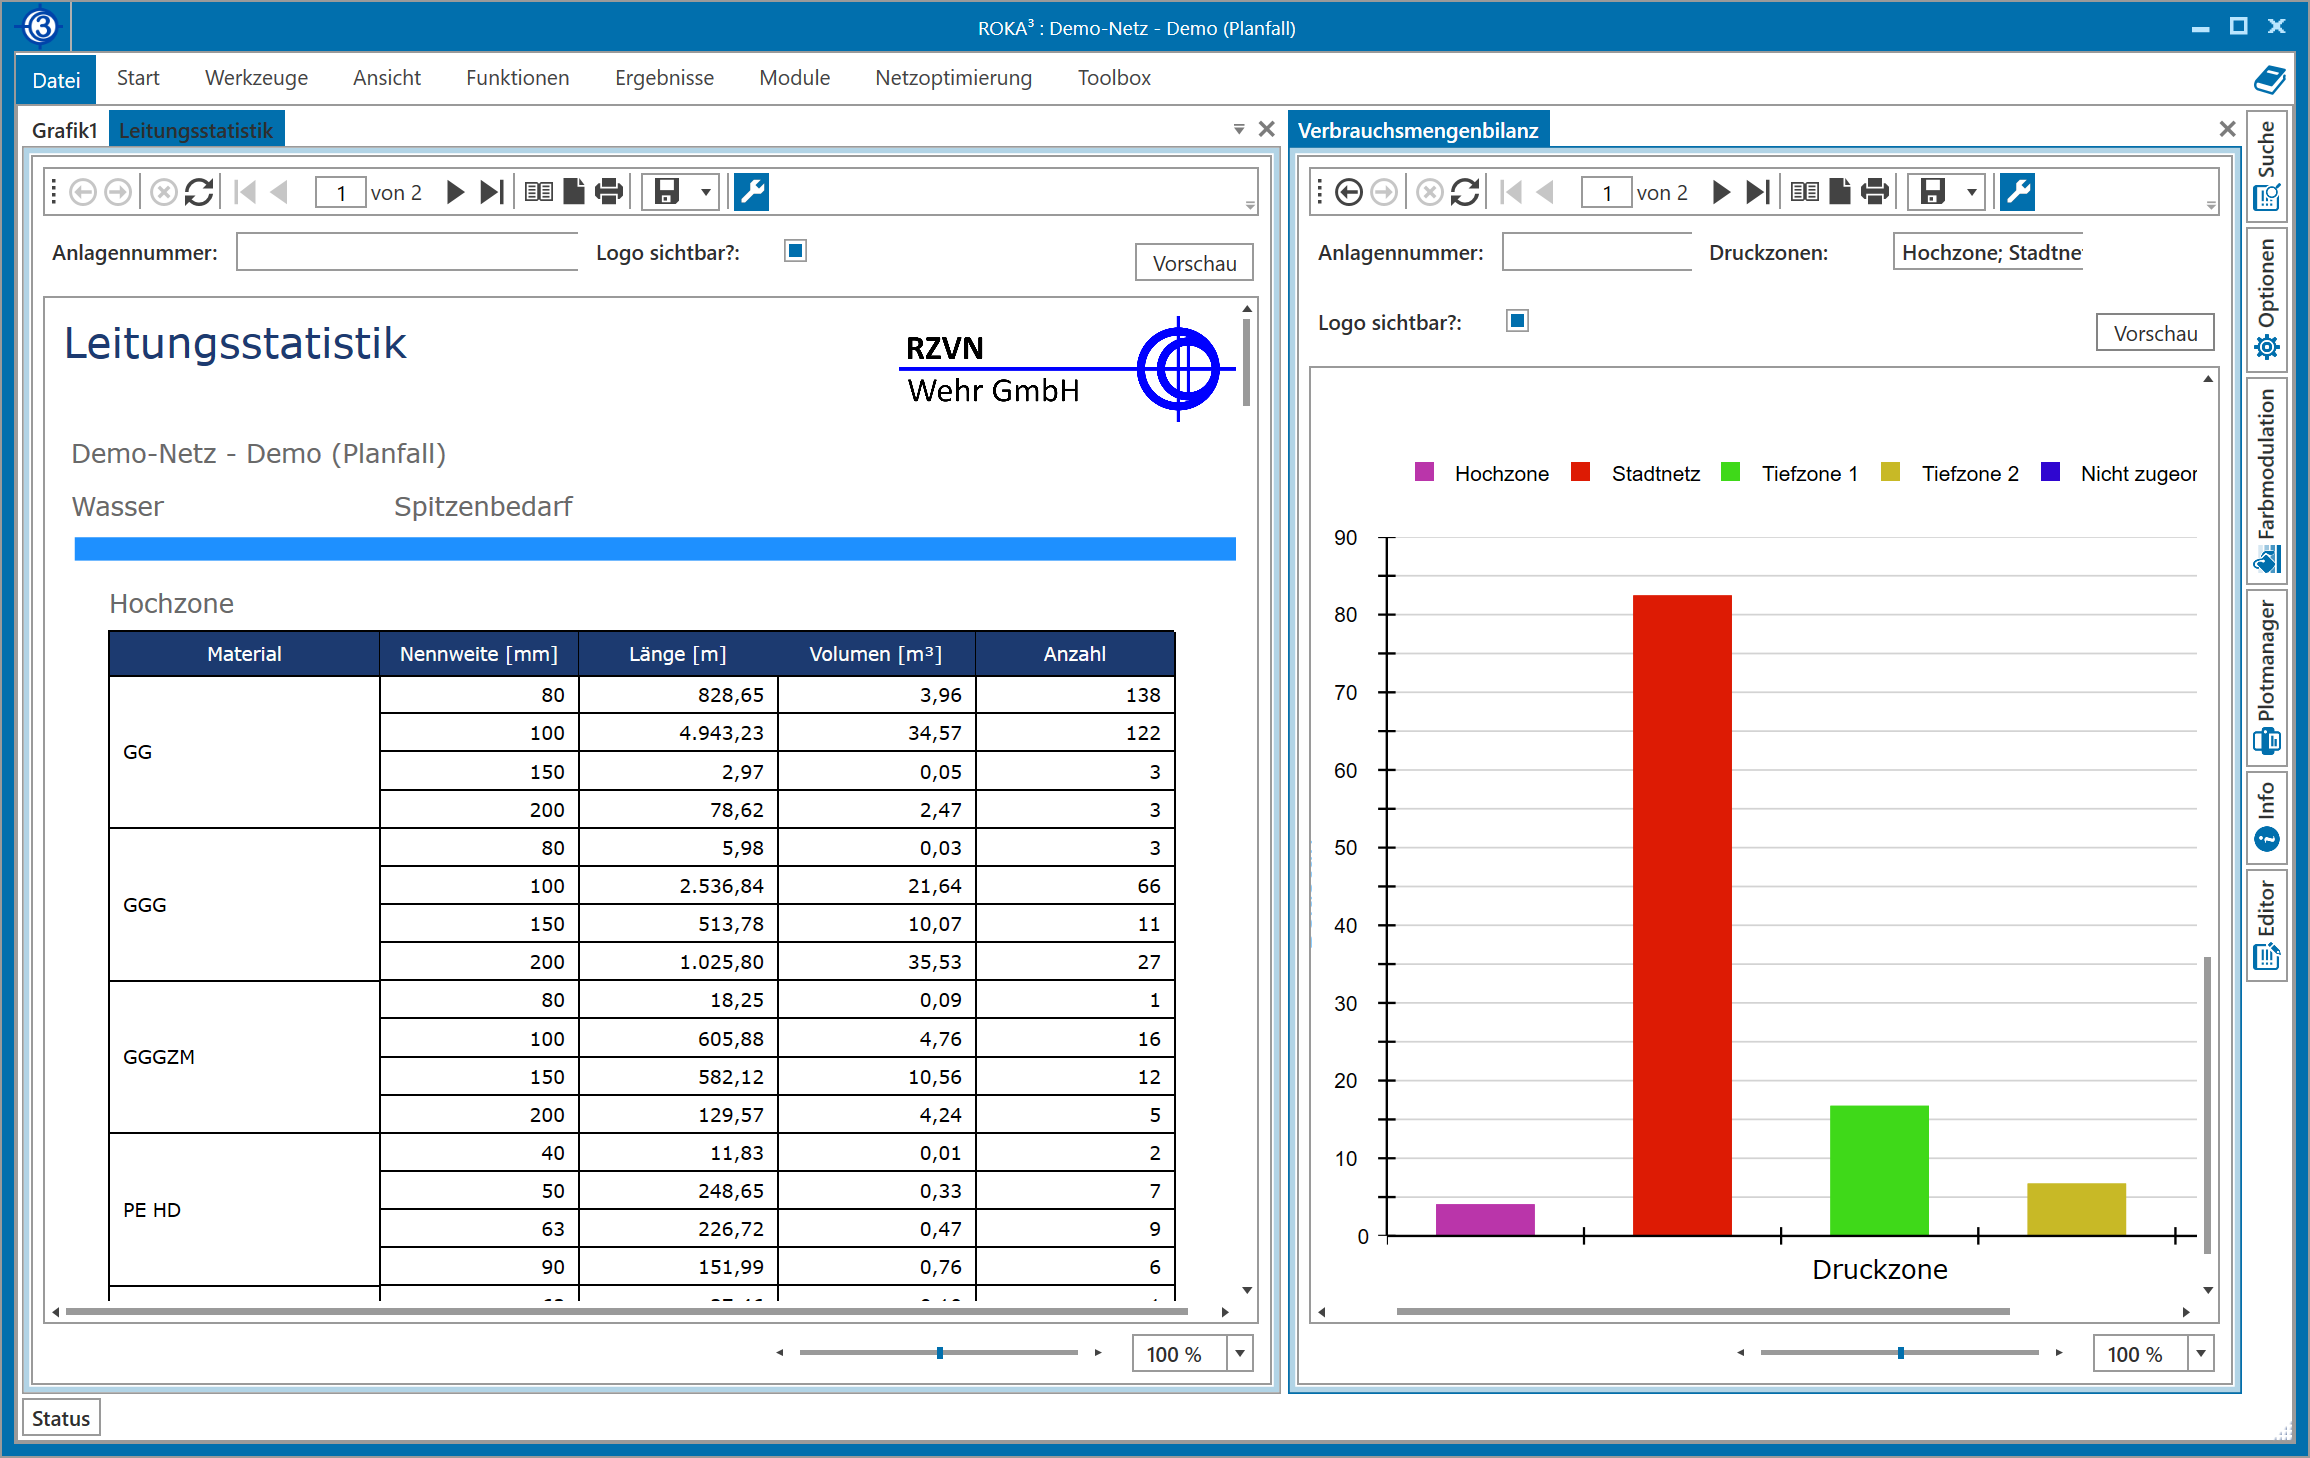The width and height of the screenshot is (2310, 1458).
Task: Jump to last page in Verbrauchsmengenbilanz
Action: (x=1757, y=192)
